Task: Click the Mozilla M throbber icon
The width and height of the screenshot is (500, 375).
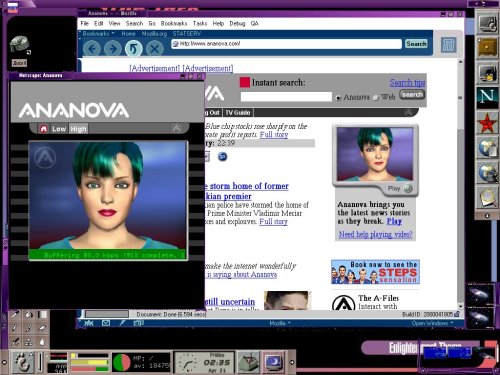Action: tap(448, 45)
